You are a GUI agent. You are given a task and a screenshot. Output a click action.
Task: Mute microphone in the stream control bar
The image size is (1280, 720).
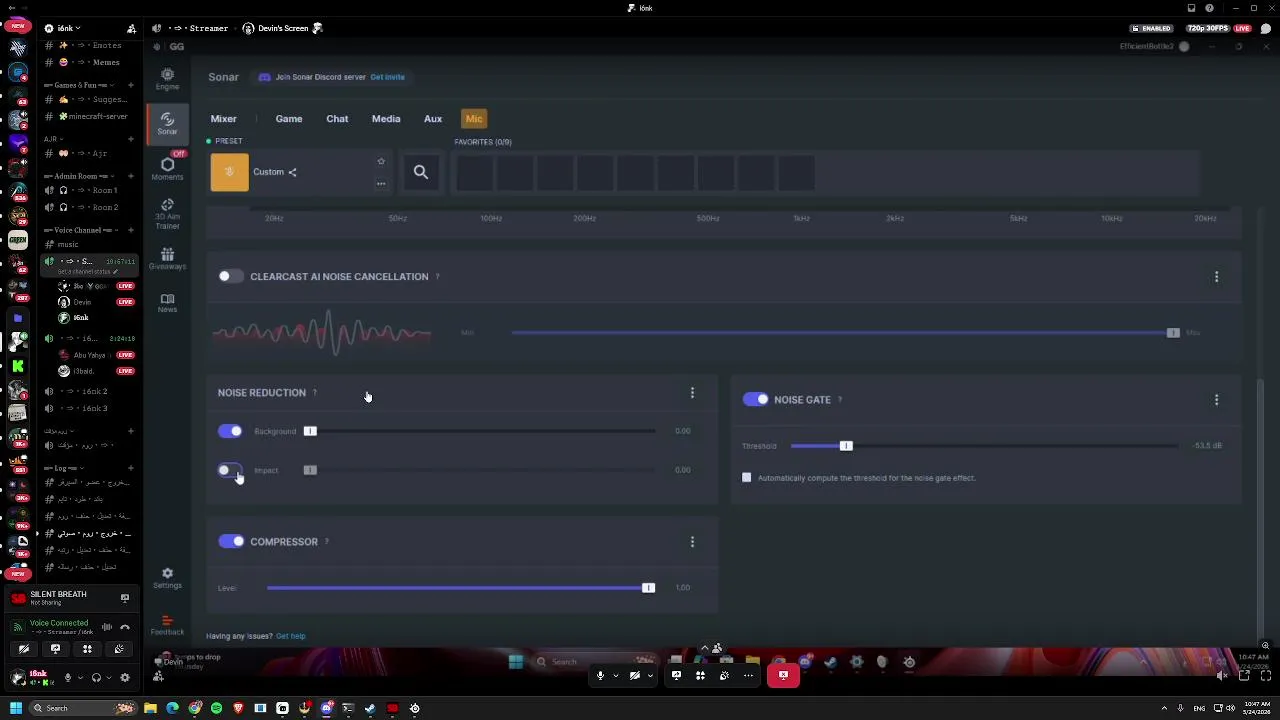point(600,675)
